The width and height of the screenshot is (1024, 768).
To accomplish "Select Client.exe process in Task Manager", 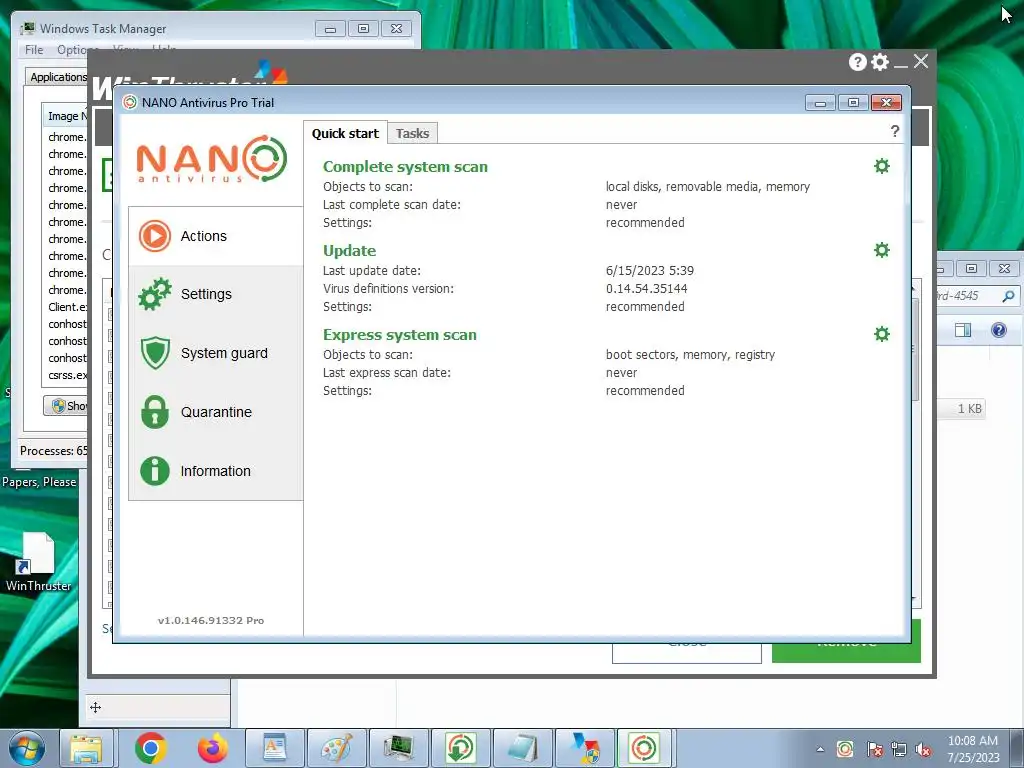I will tap(67, 307).
